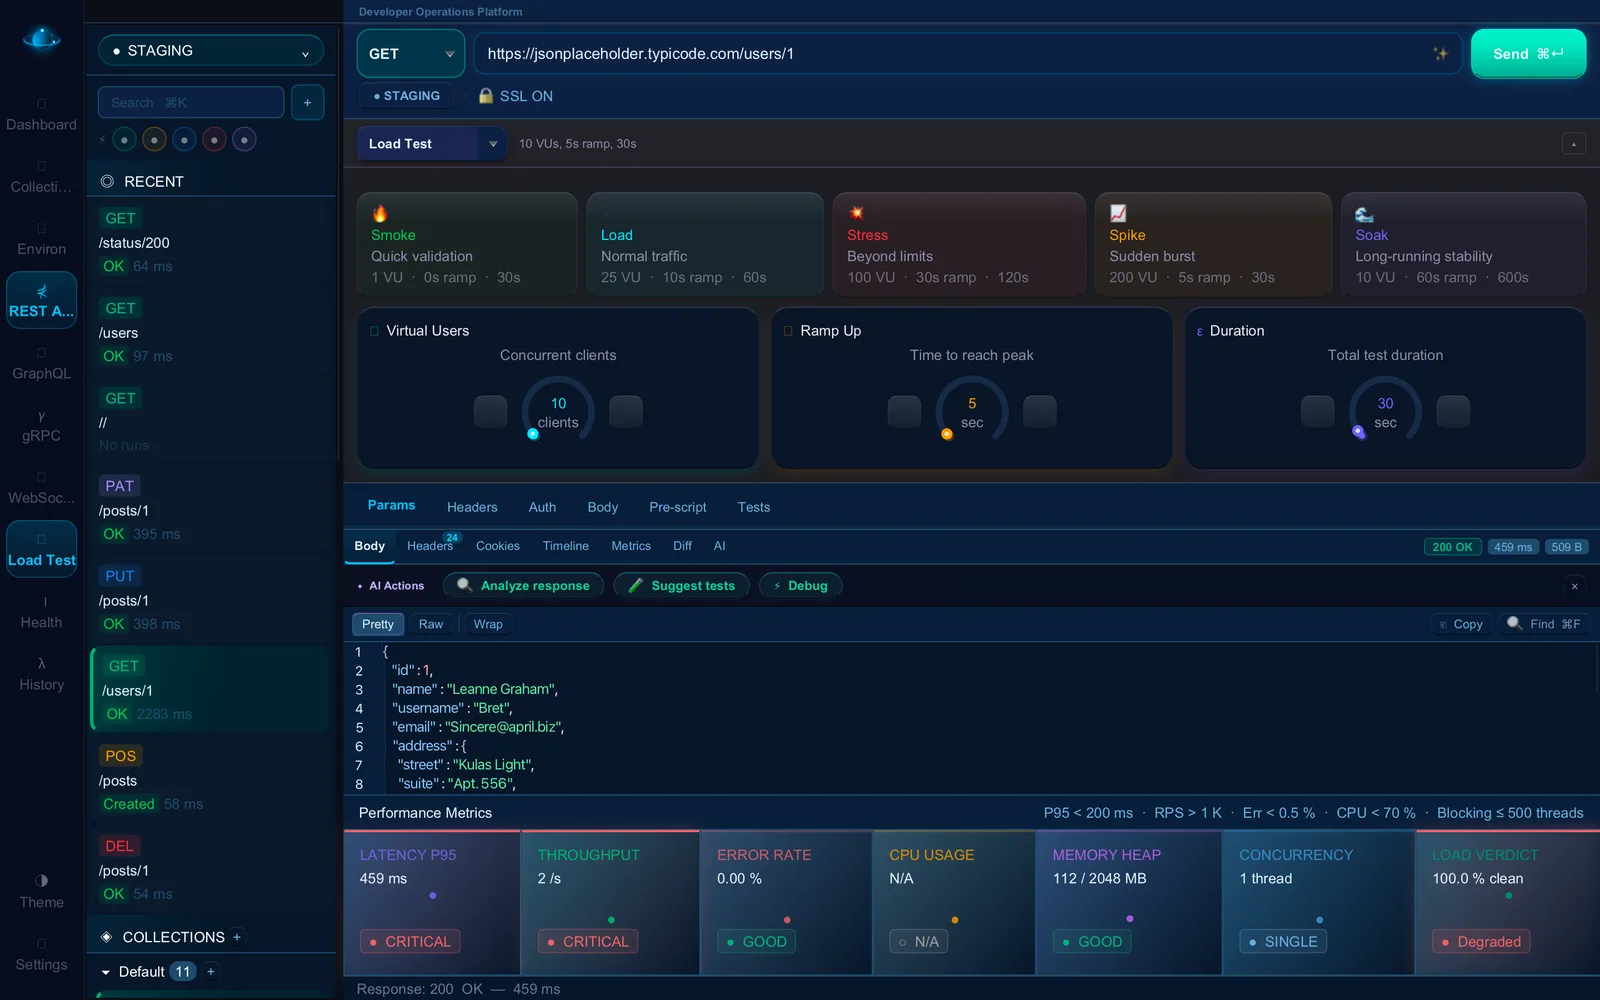Viewport: 1600px width, 1000px height.
Task: Click the COLLECTIONS section header
Action: point(173,937)
